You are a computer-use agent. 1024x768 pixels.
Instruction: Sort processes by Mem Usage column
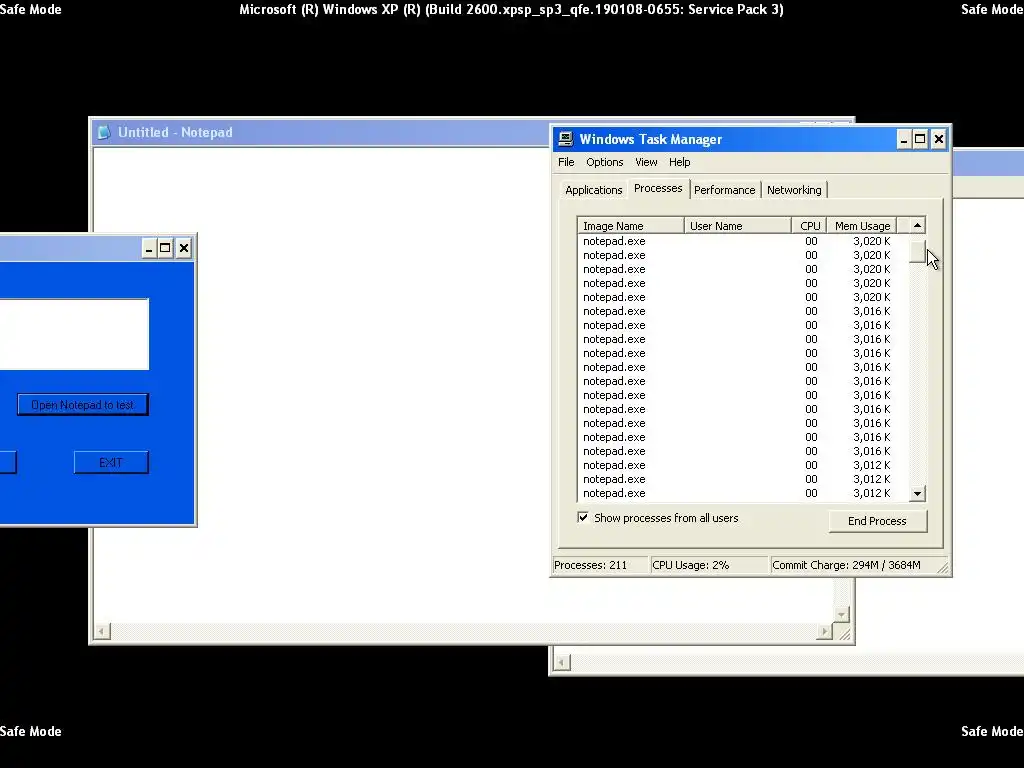861,226
